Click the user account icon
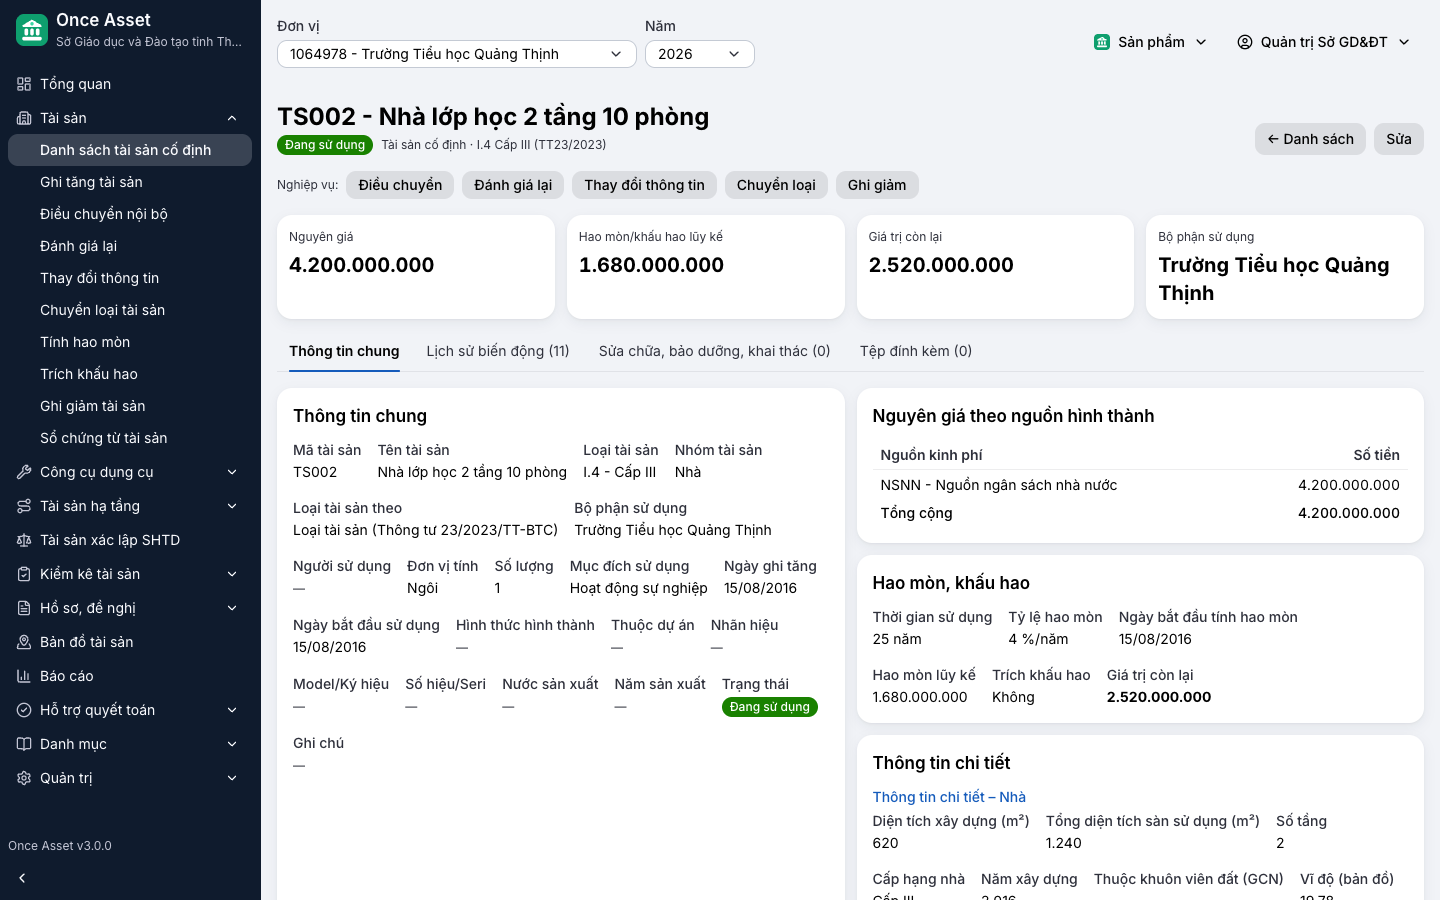The height and width of the screenshot is (900, 1440). (x=1245, y=42)
